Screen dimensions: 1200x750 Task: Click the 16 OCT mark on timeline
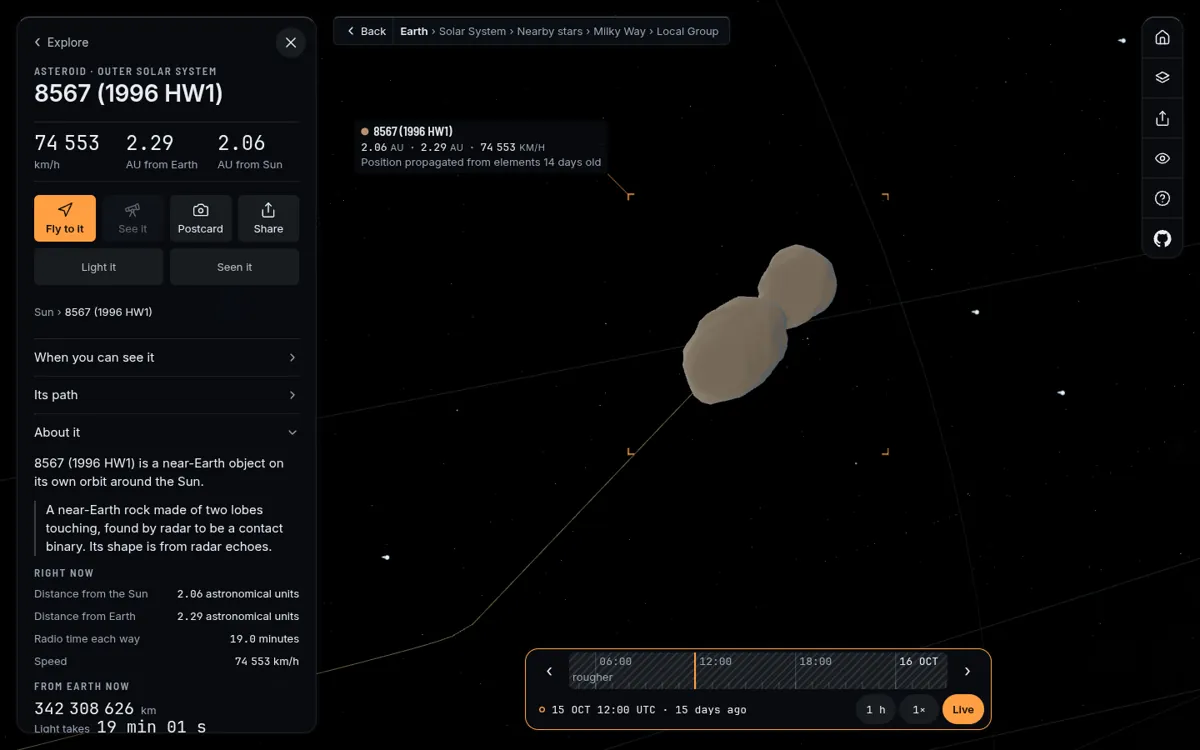(918, 661)
